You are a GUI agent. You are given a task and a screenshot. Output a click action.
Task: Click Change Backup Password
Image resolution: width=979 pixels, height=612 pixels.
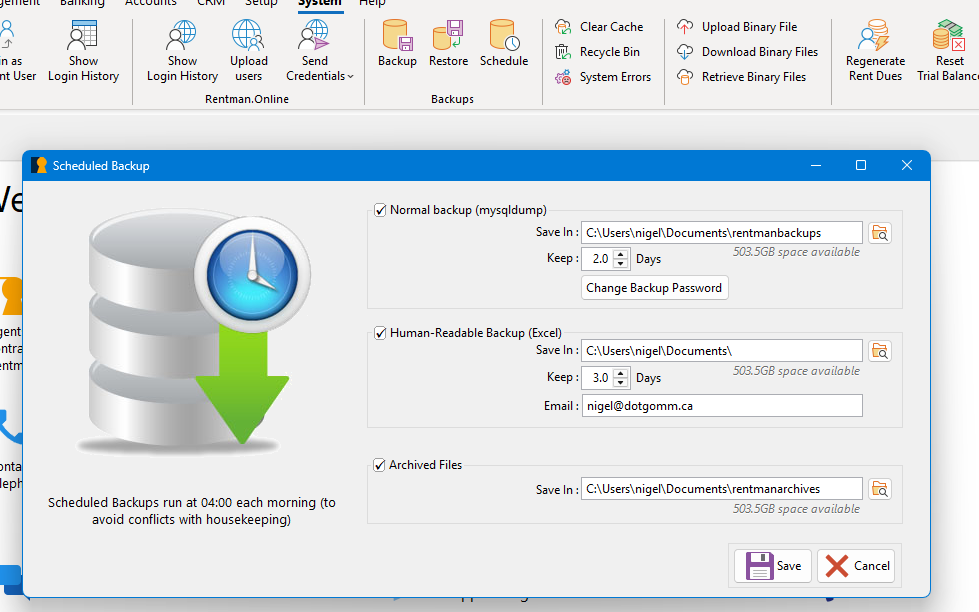654,287
